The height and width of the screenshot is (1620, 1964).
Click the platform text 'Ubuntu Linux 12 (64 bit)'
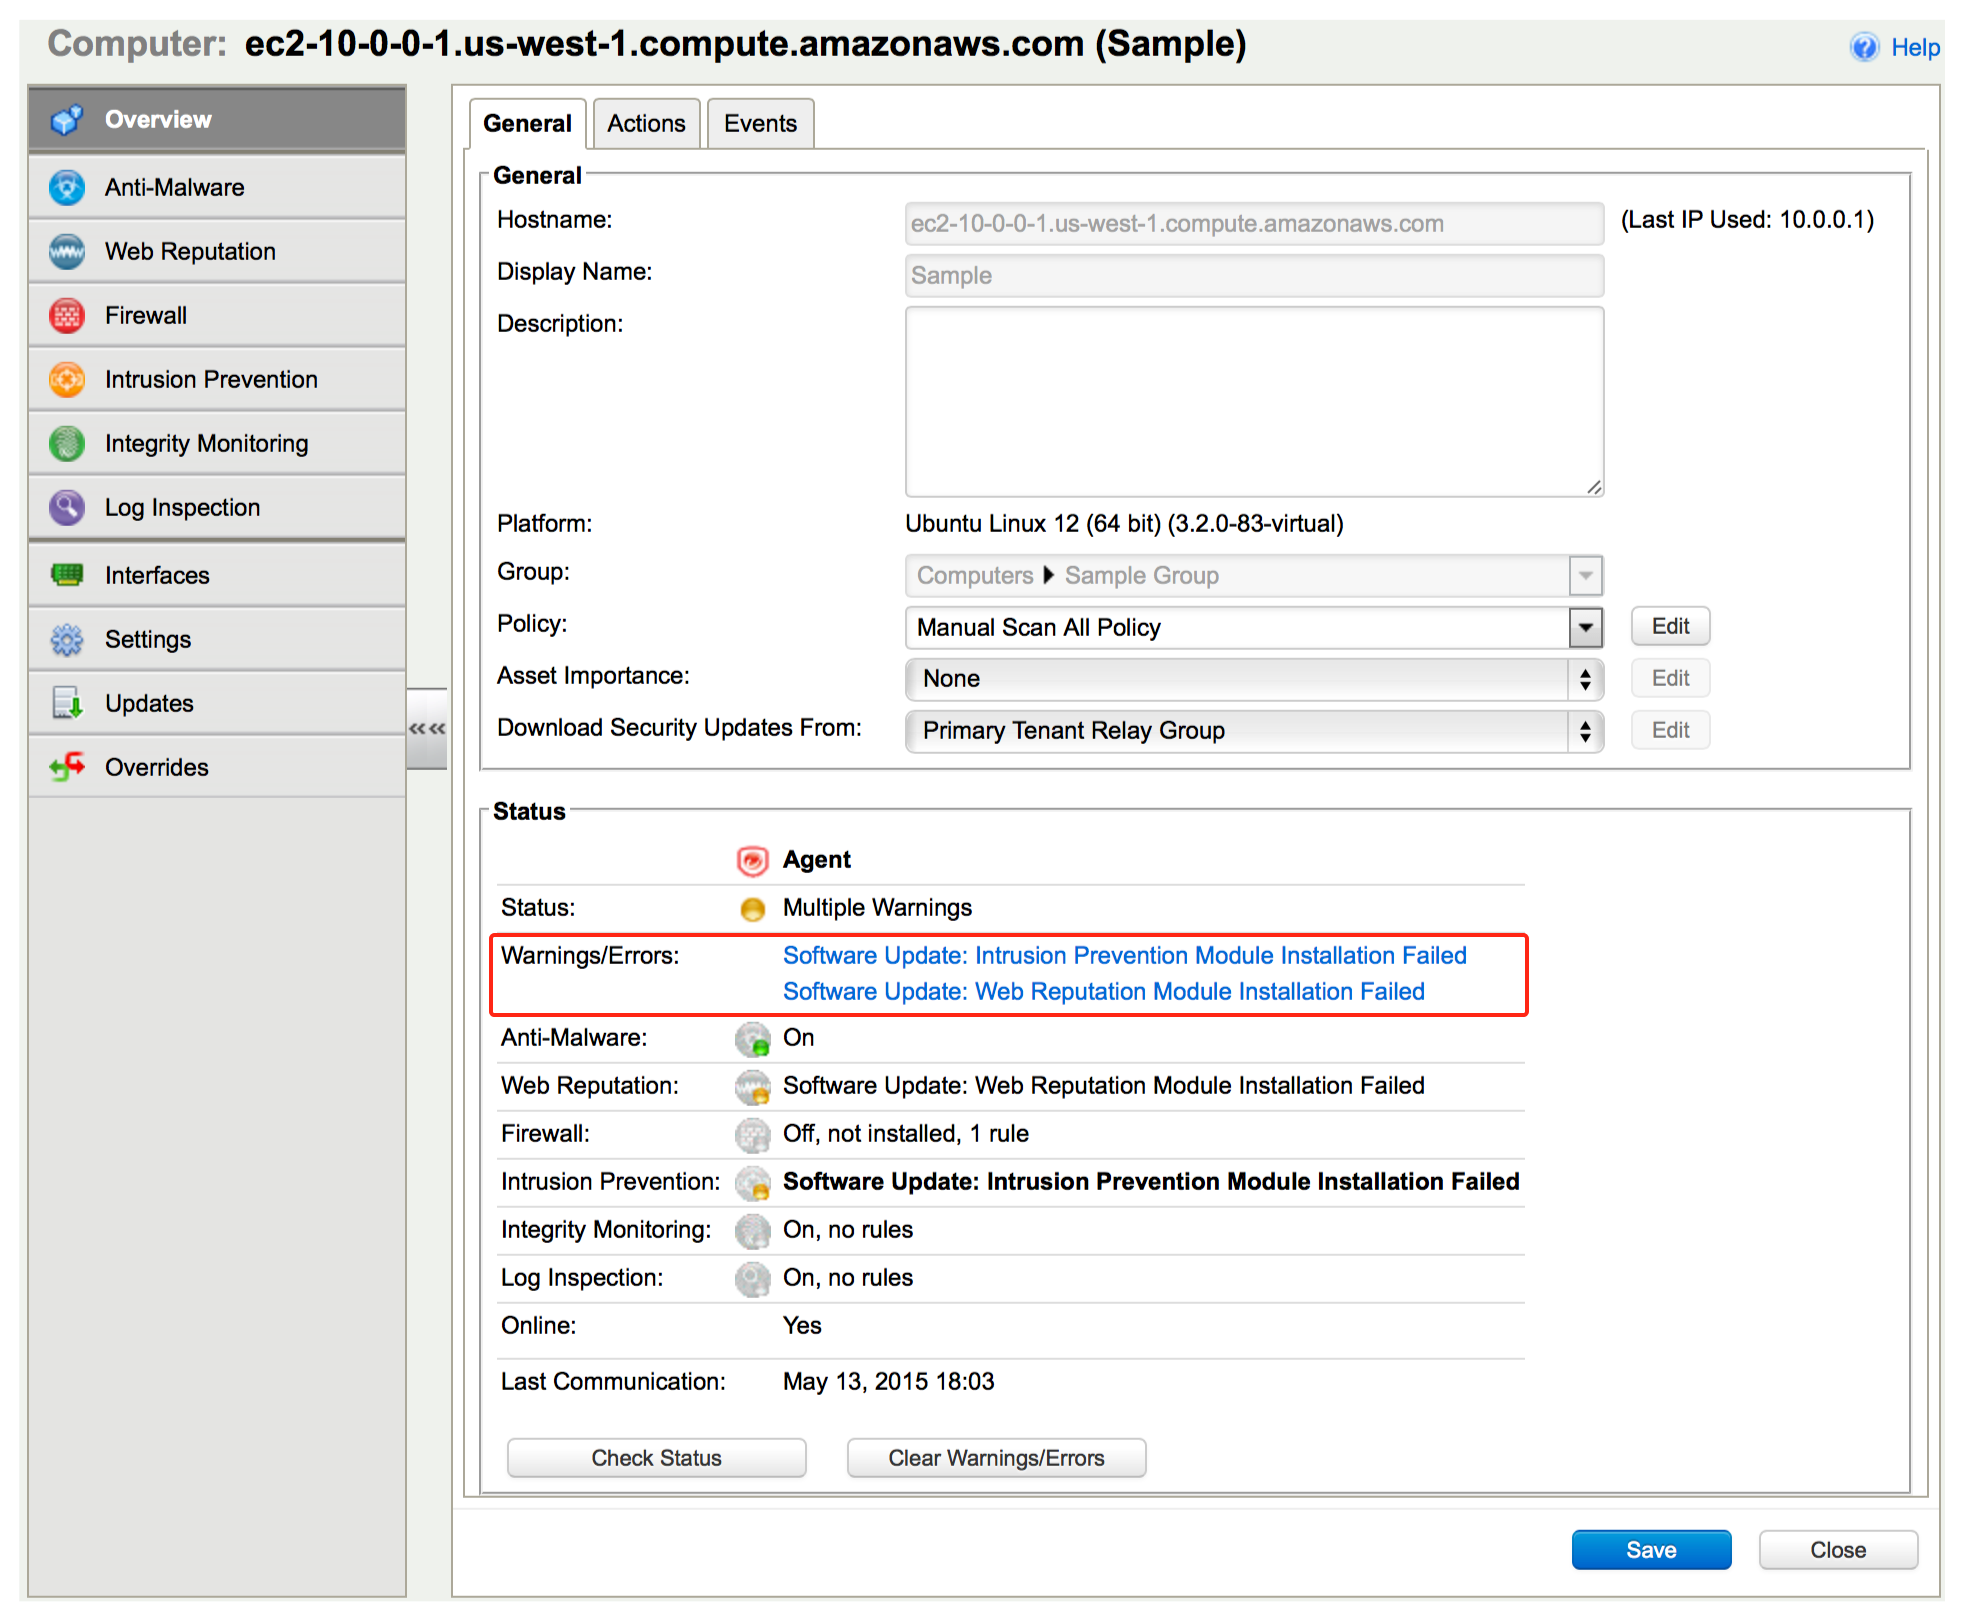pos(1033,524)
